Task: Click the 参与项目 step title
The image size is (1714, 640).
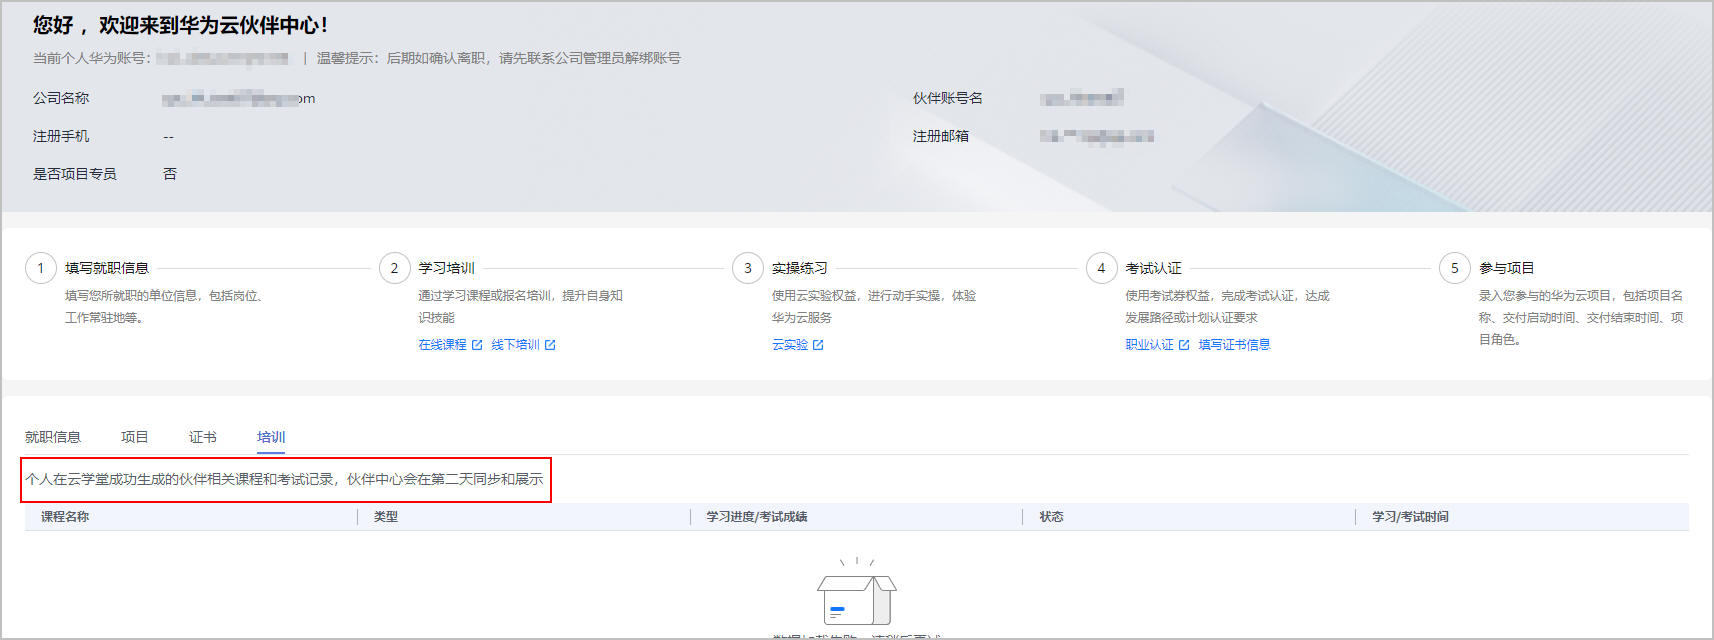Action: [1507, 268]
